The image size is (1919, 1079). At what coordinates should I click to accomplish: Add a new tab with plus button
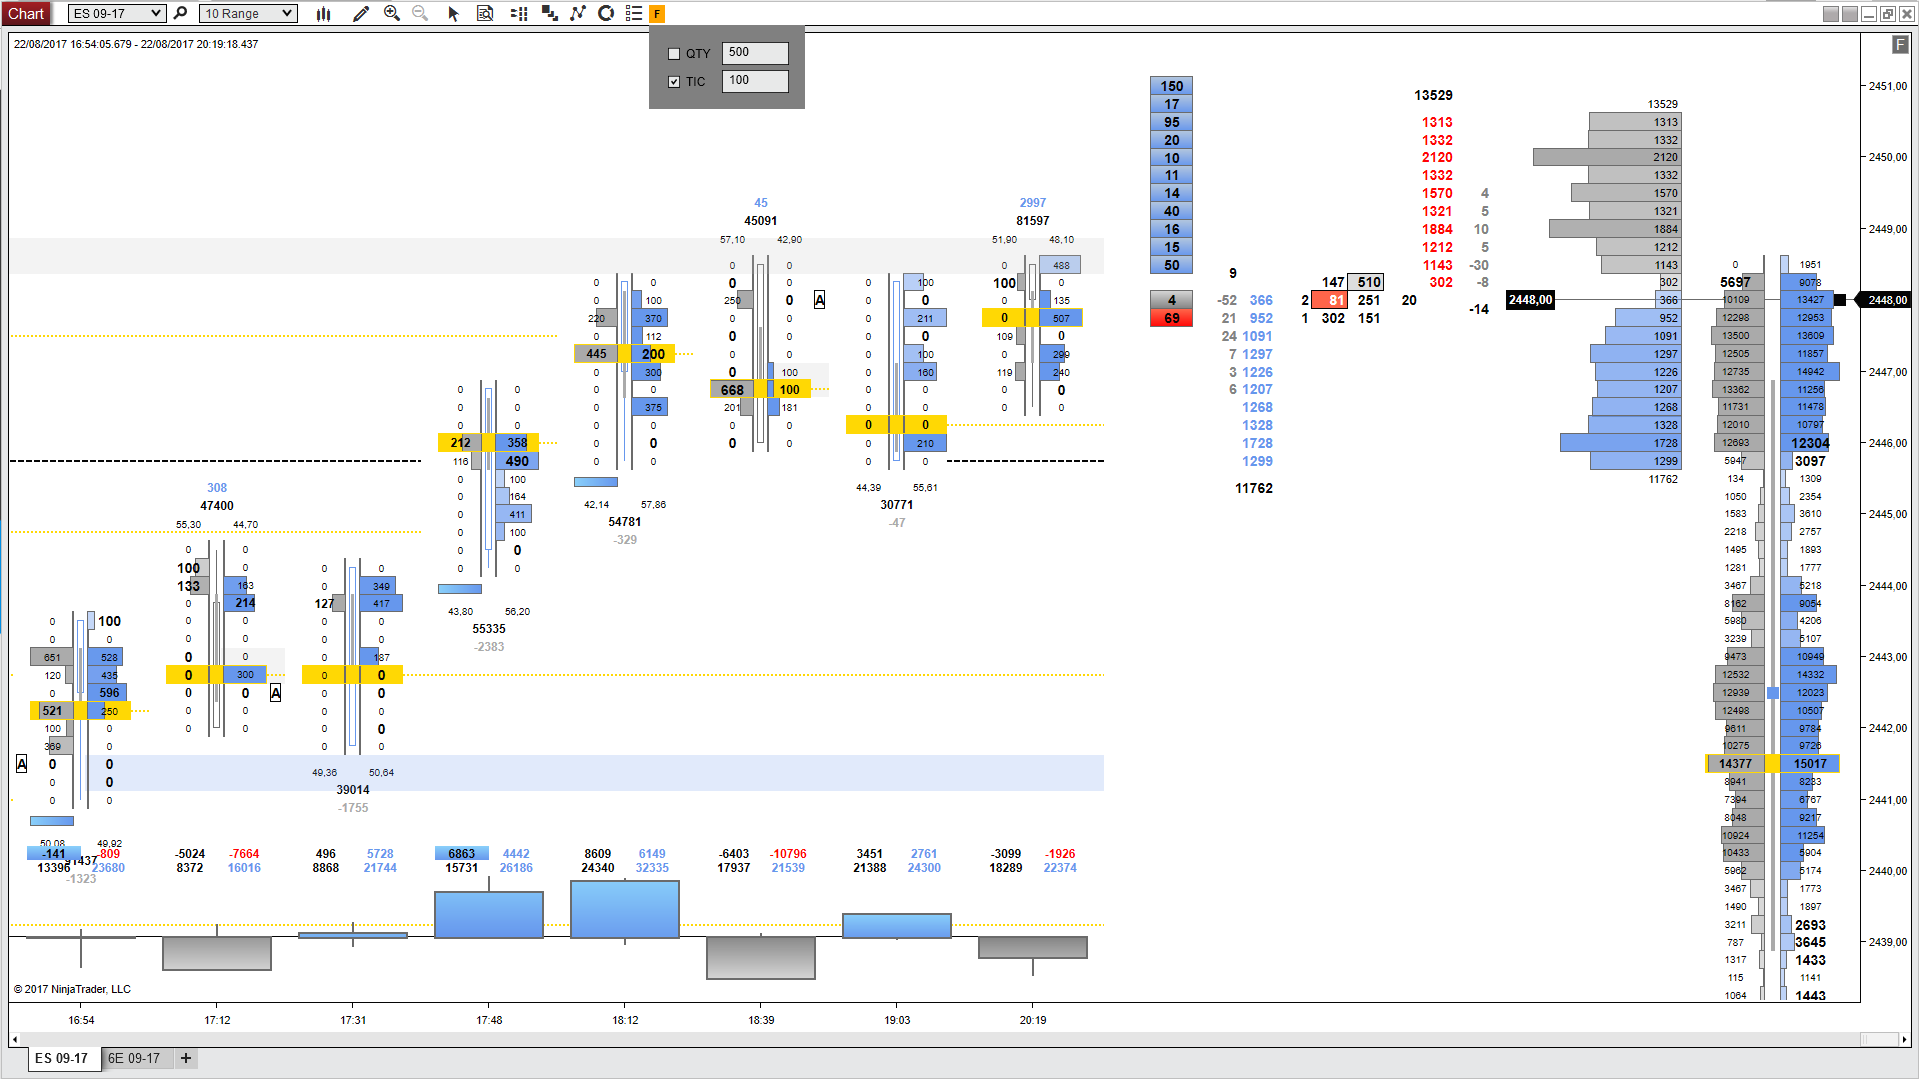tap(186, 1058)
